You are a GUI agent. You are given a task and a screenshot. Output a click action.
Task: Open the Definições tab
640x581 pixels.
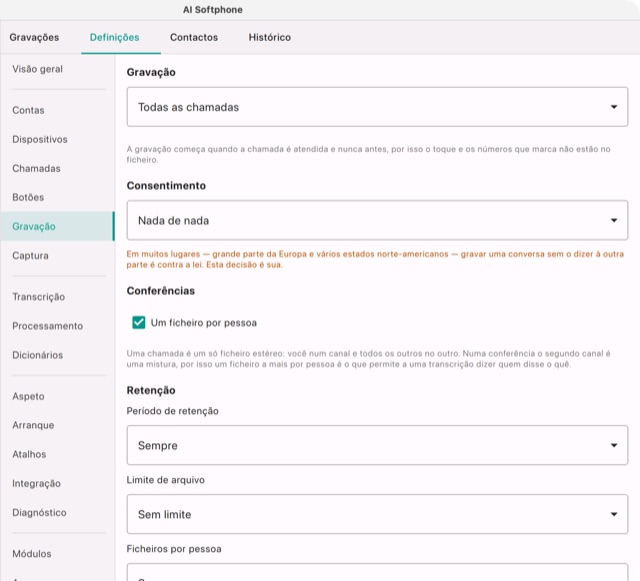click(x=115, y=37)
